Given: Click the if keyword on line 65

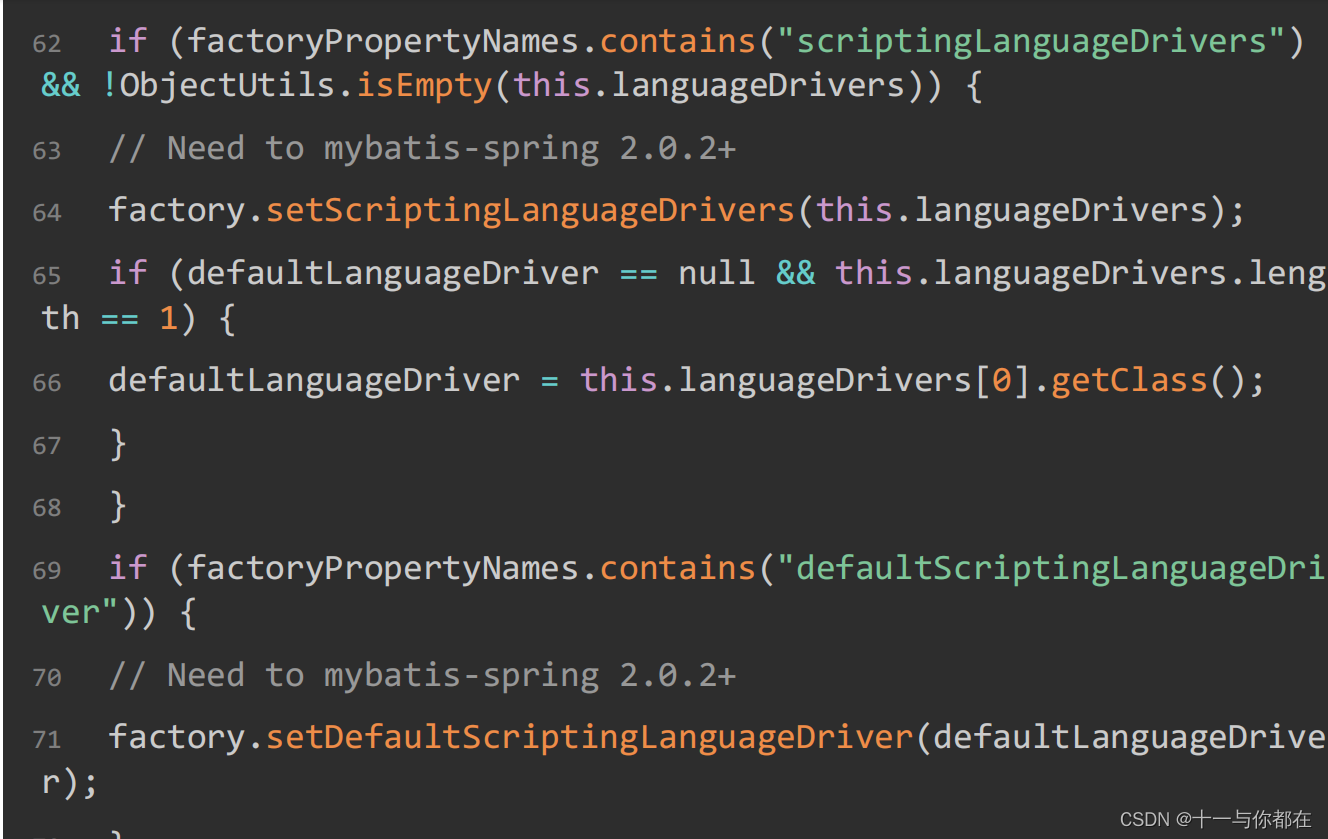Looking at the screenshot, I should click(128, 272).
